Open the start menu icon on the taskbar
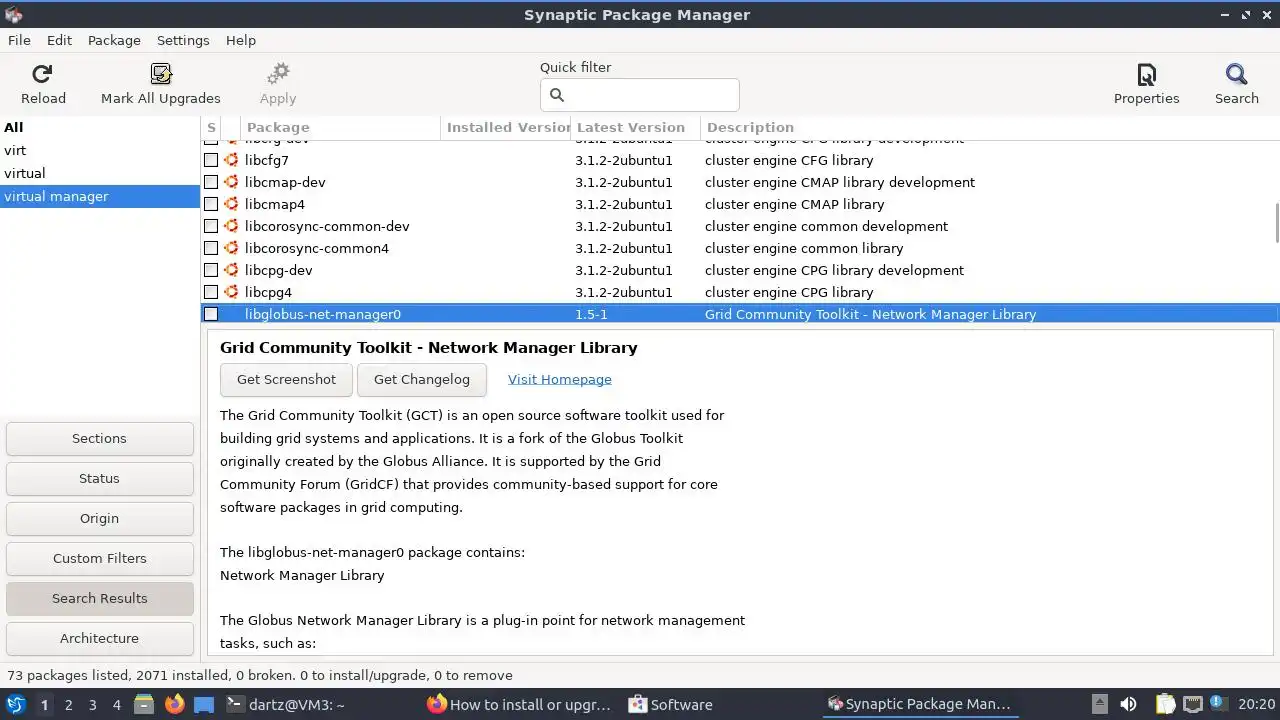Viewport: 1280px width, 720px height. 15,704
